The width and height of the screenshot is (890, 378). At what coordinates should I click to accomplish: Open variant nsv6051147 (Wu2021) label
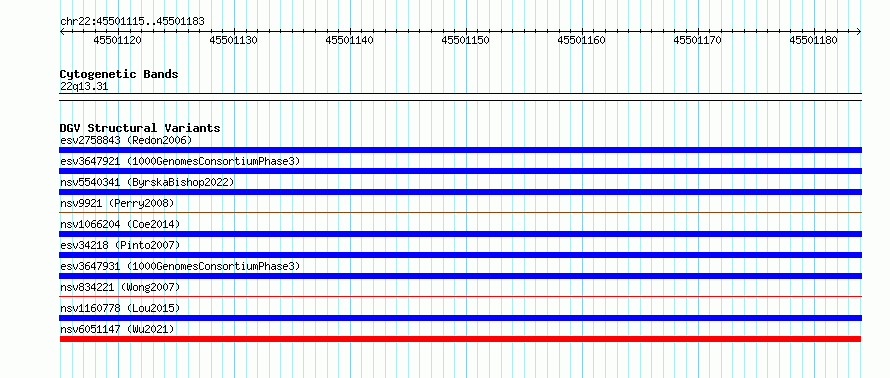pyautogui.click(x=117, y=329)
